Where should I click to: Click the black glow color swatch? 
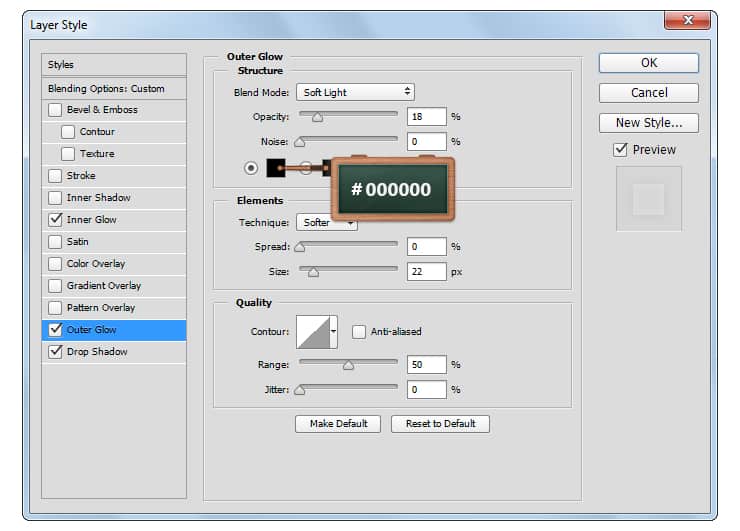pos(276,168)
